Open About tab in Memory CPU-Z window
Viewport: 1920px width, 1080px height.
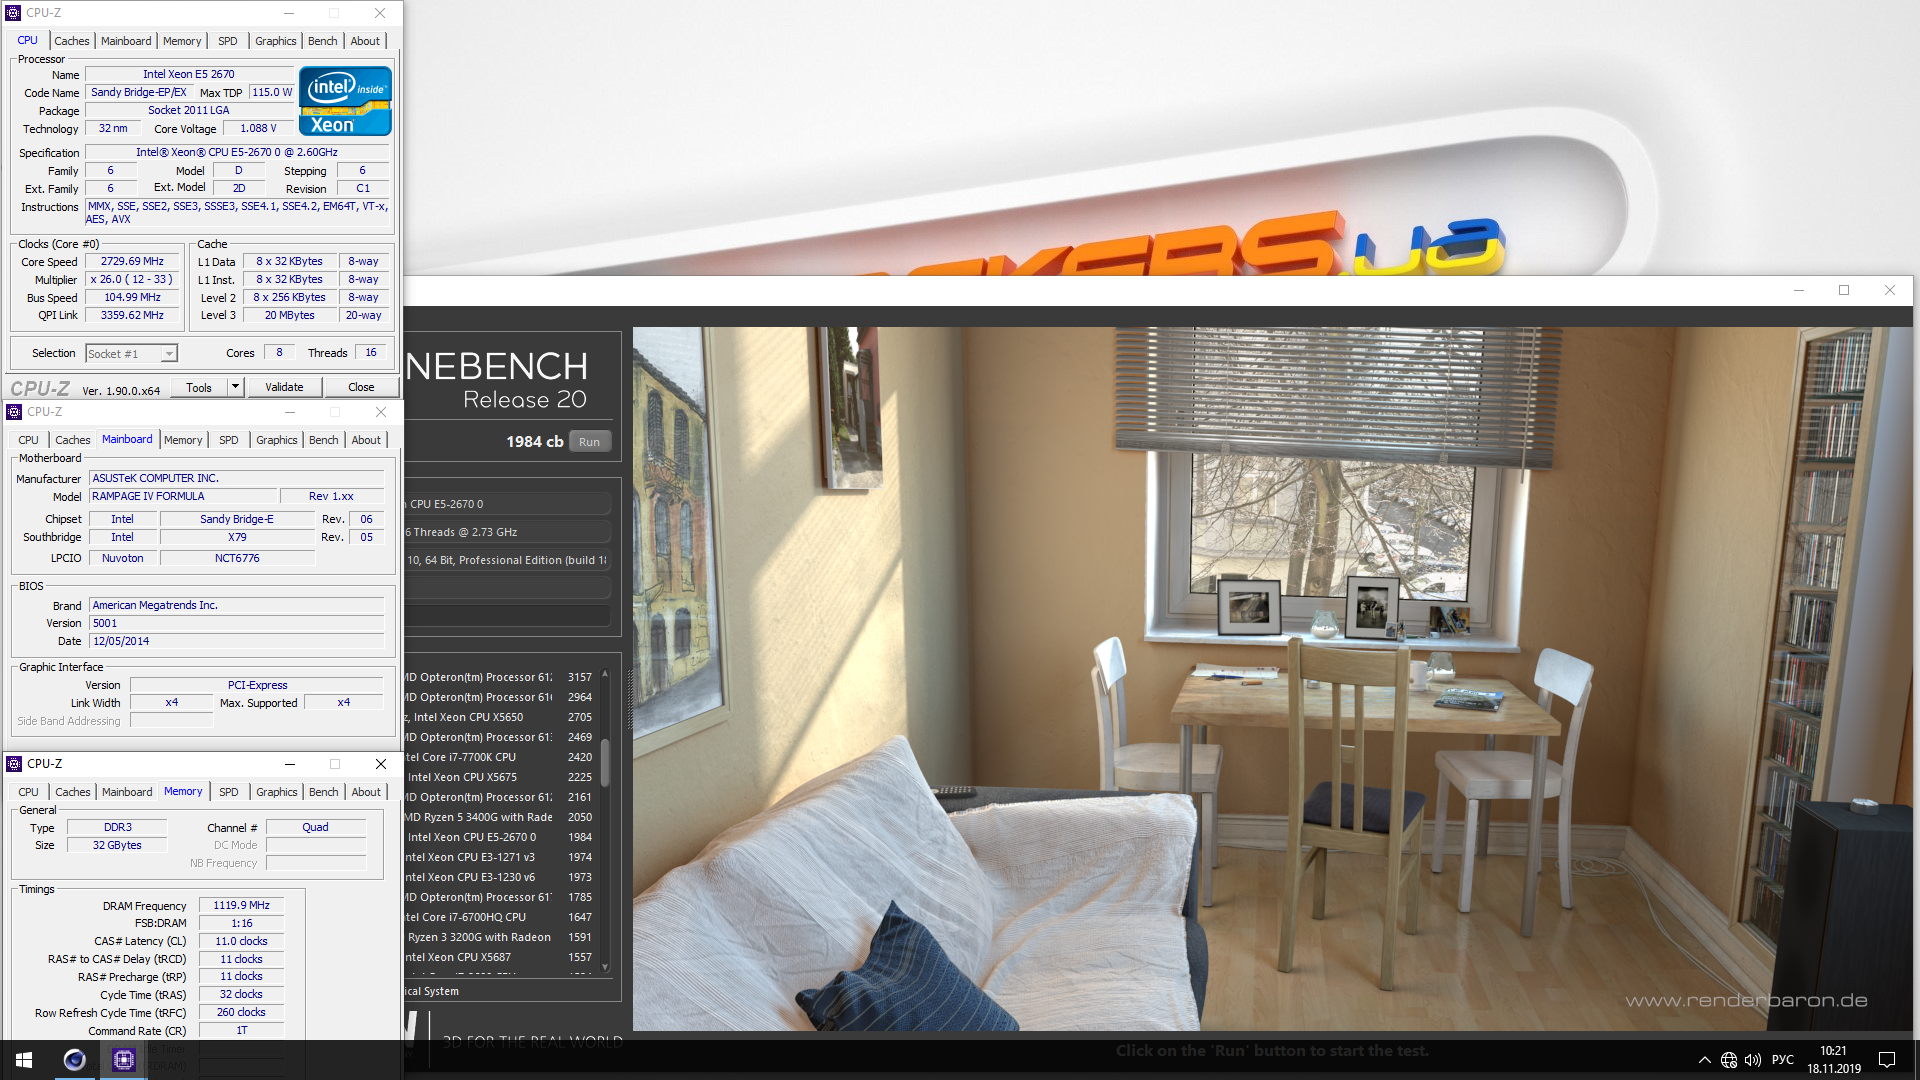coord(366,792)
